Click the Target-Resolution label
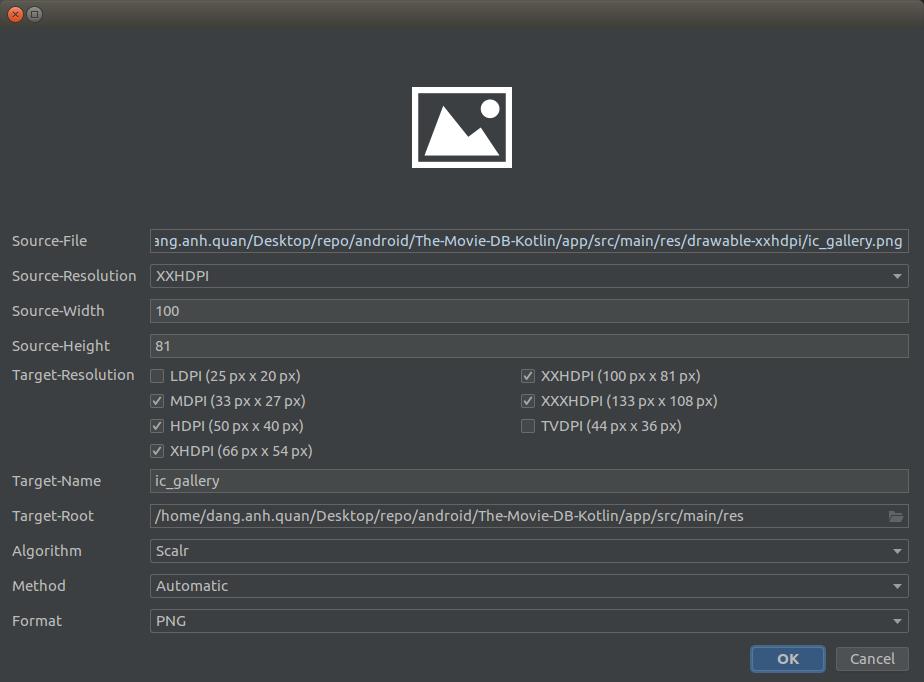Image resolution: width=924 pixels, height=682 pixels. pos(73,375)
